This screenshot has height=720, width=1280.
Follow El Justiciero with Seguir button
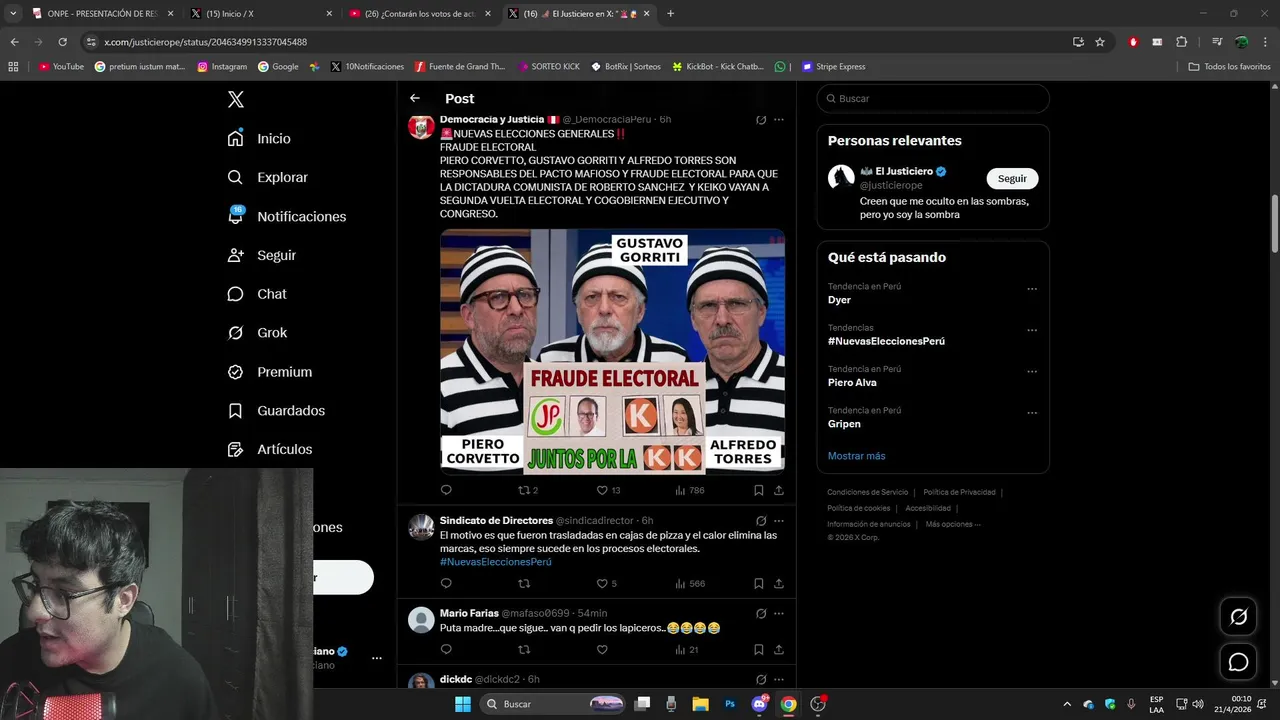1012,178
